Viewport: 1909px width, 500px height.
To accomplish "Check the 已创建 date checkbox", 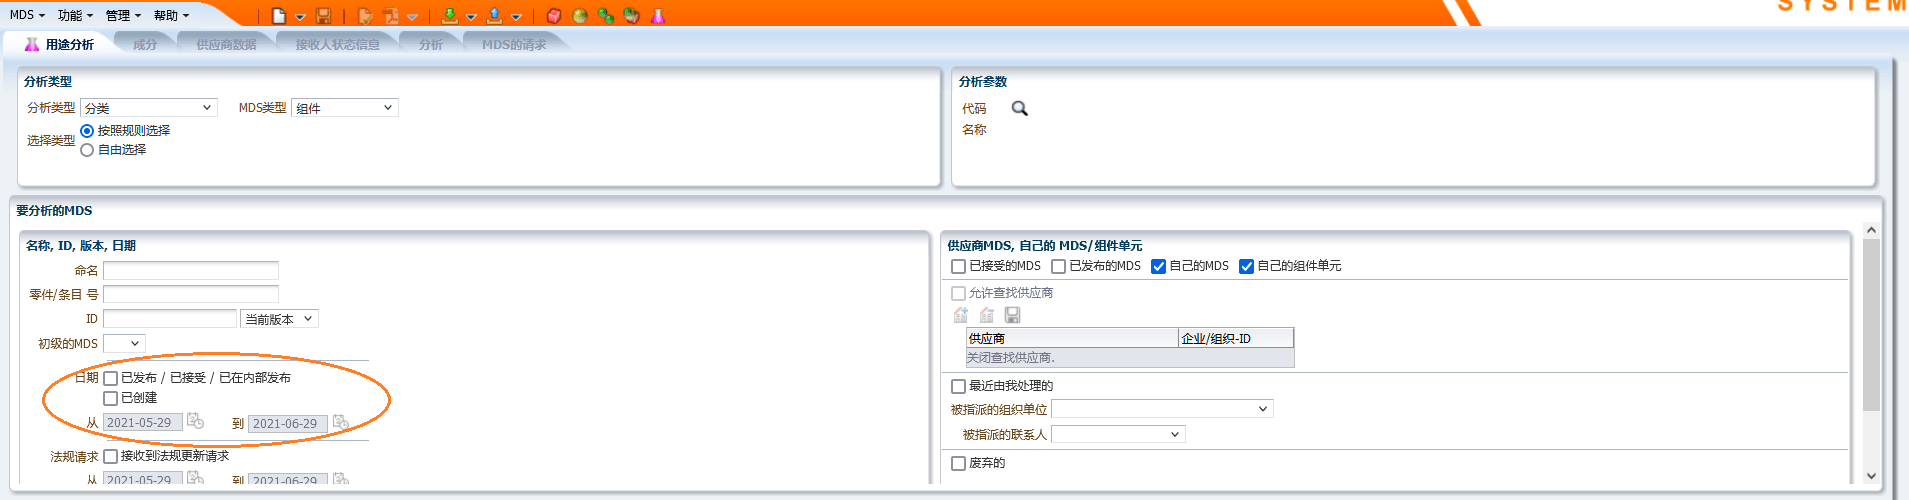I will (x=111, y=398).
